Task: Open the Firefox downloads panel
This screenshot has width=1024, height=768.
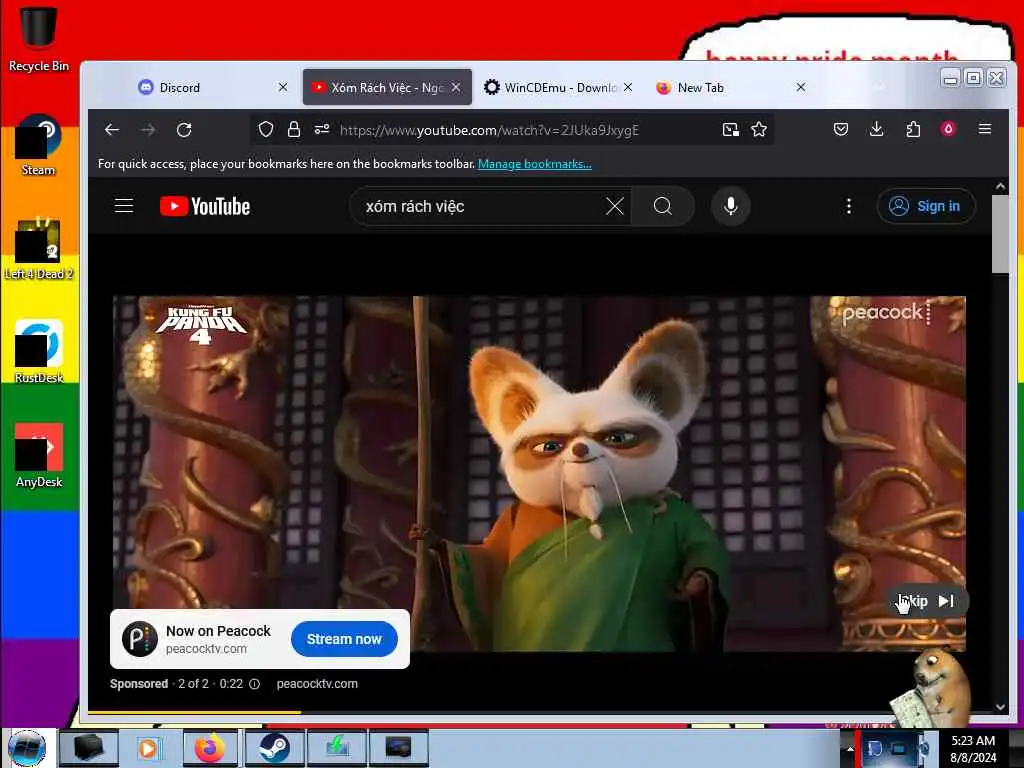Action: click(877, 129)
